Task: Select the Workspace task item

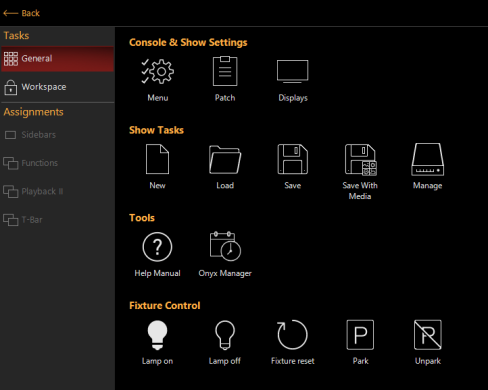Action: tap(57, 87)
